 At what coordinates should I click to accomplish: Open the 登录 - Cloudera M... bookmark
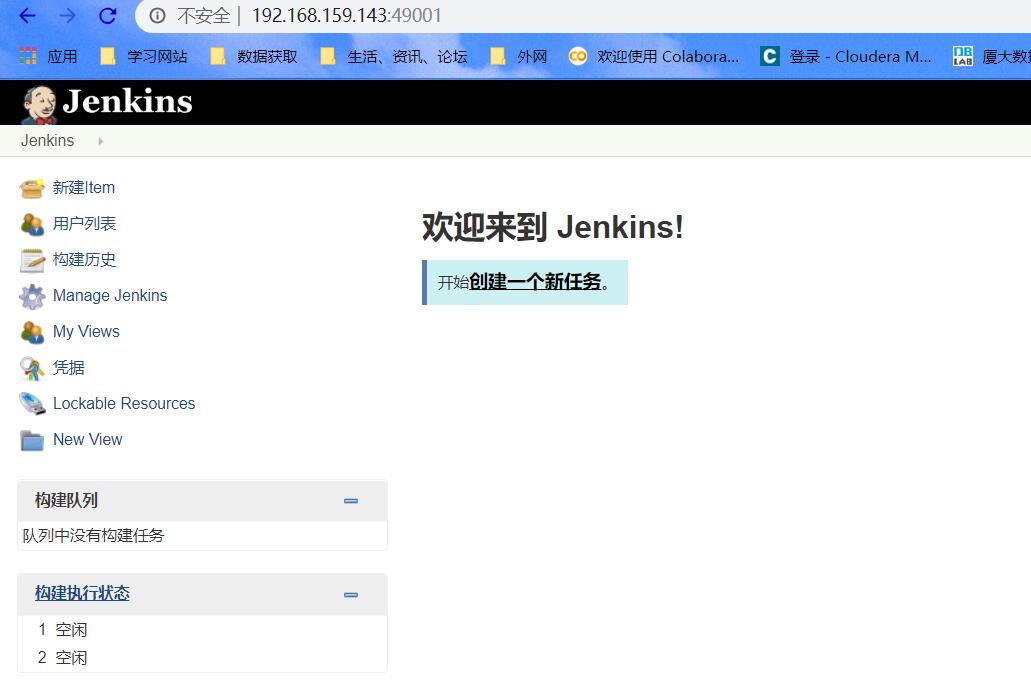[846, 57]
